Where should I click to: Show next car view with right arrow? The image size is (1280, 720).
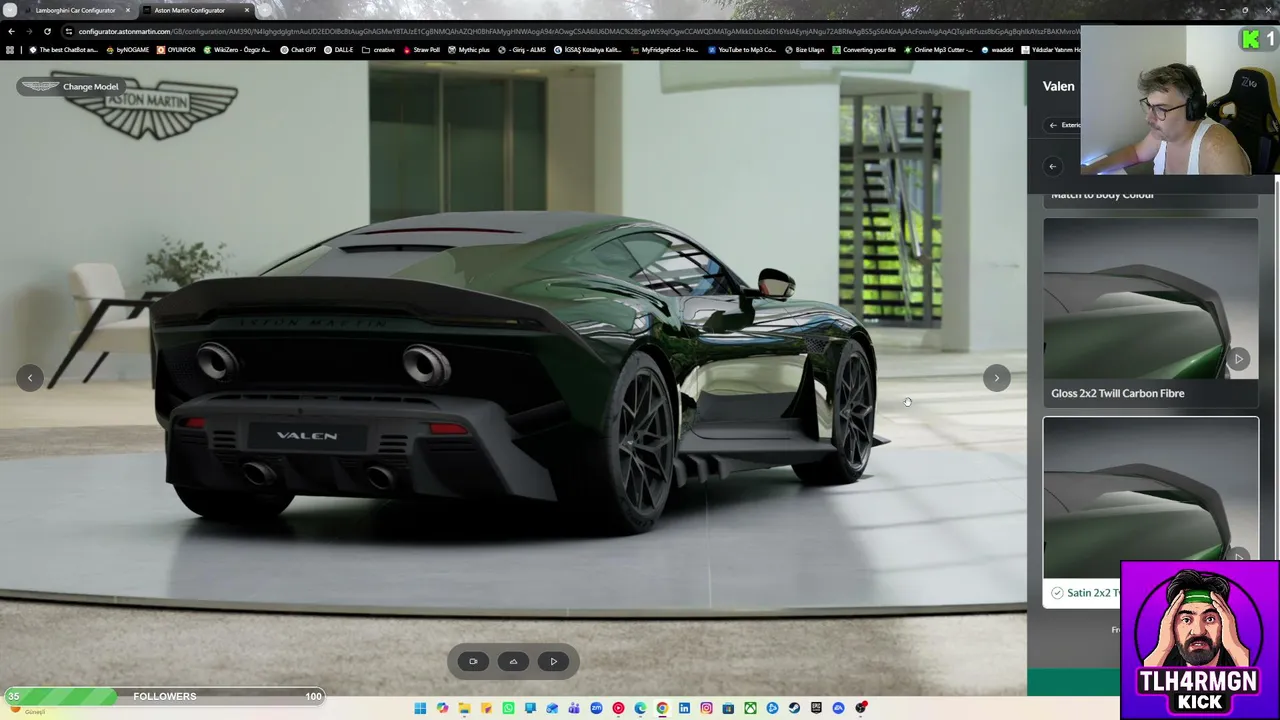(996, 378)
